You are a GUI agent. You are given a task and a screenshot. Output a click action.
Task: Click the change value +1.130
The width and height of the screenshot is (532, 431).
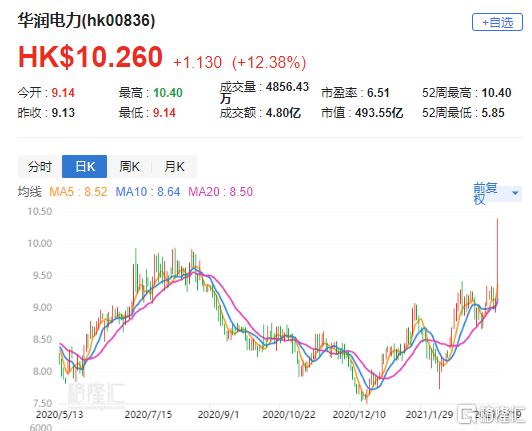(197, 63)
